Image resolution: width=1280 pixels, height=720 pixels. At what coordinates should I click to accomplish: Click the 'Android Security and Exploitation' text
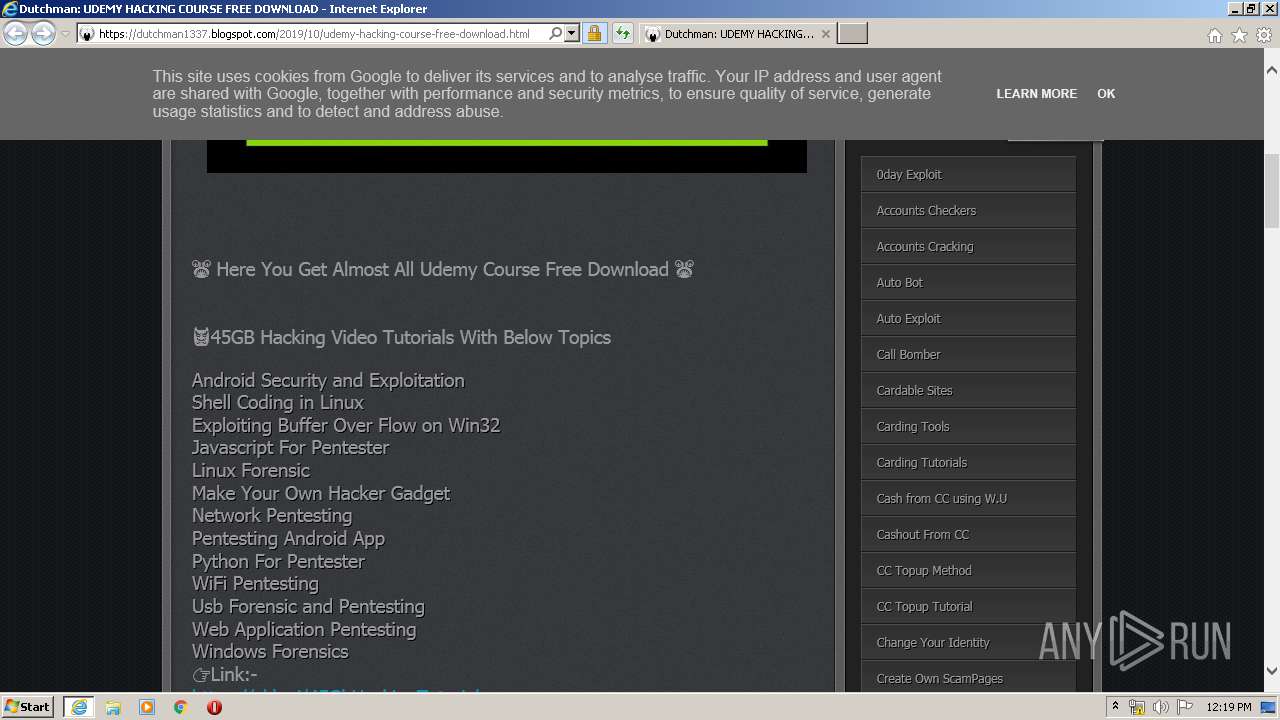328,380
